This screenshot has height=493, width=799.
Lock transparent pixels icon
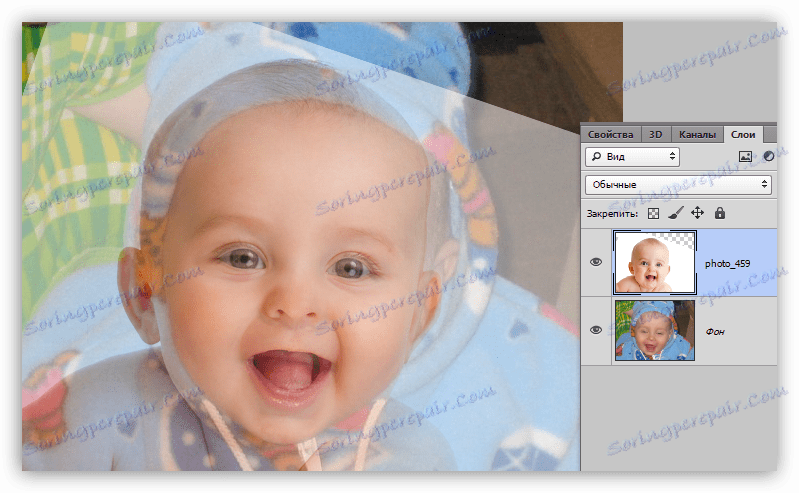[653, 214]
